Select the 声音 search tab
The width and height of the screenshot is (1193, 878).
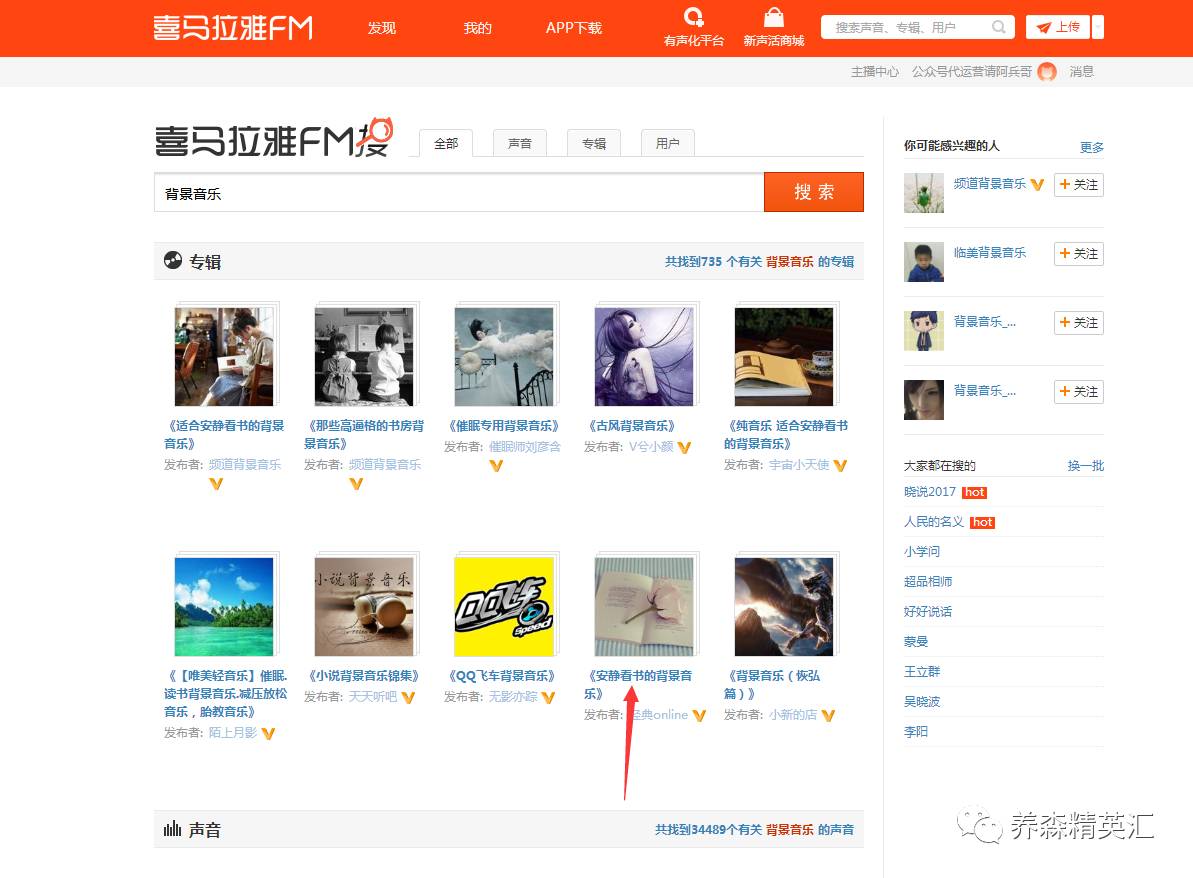pos(520,143)
